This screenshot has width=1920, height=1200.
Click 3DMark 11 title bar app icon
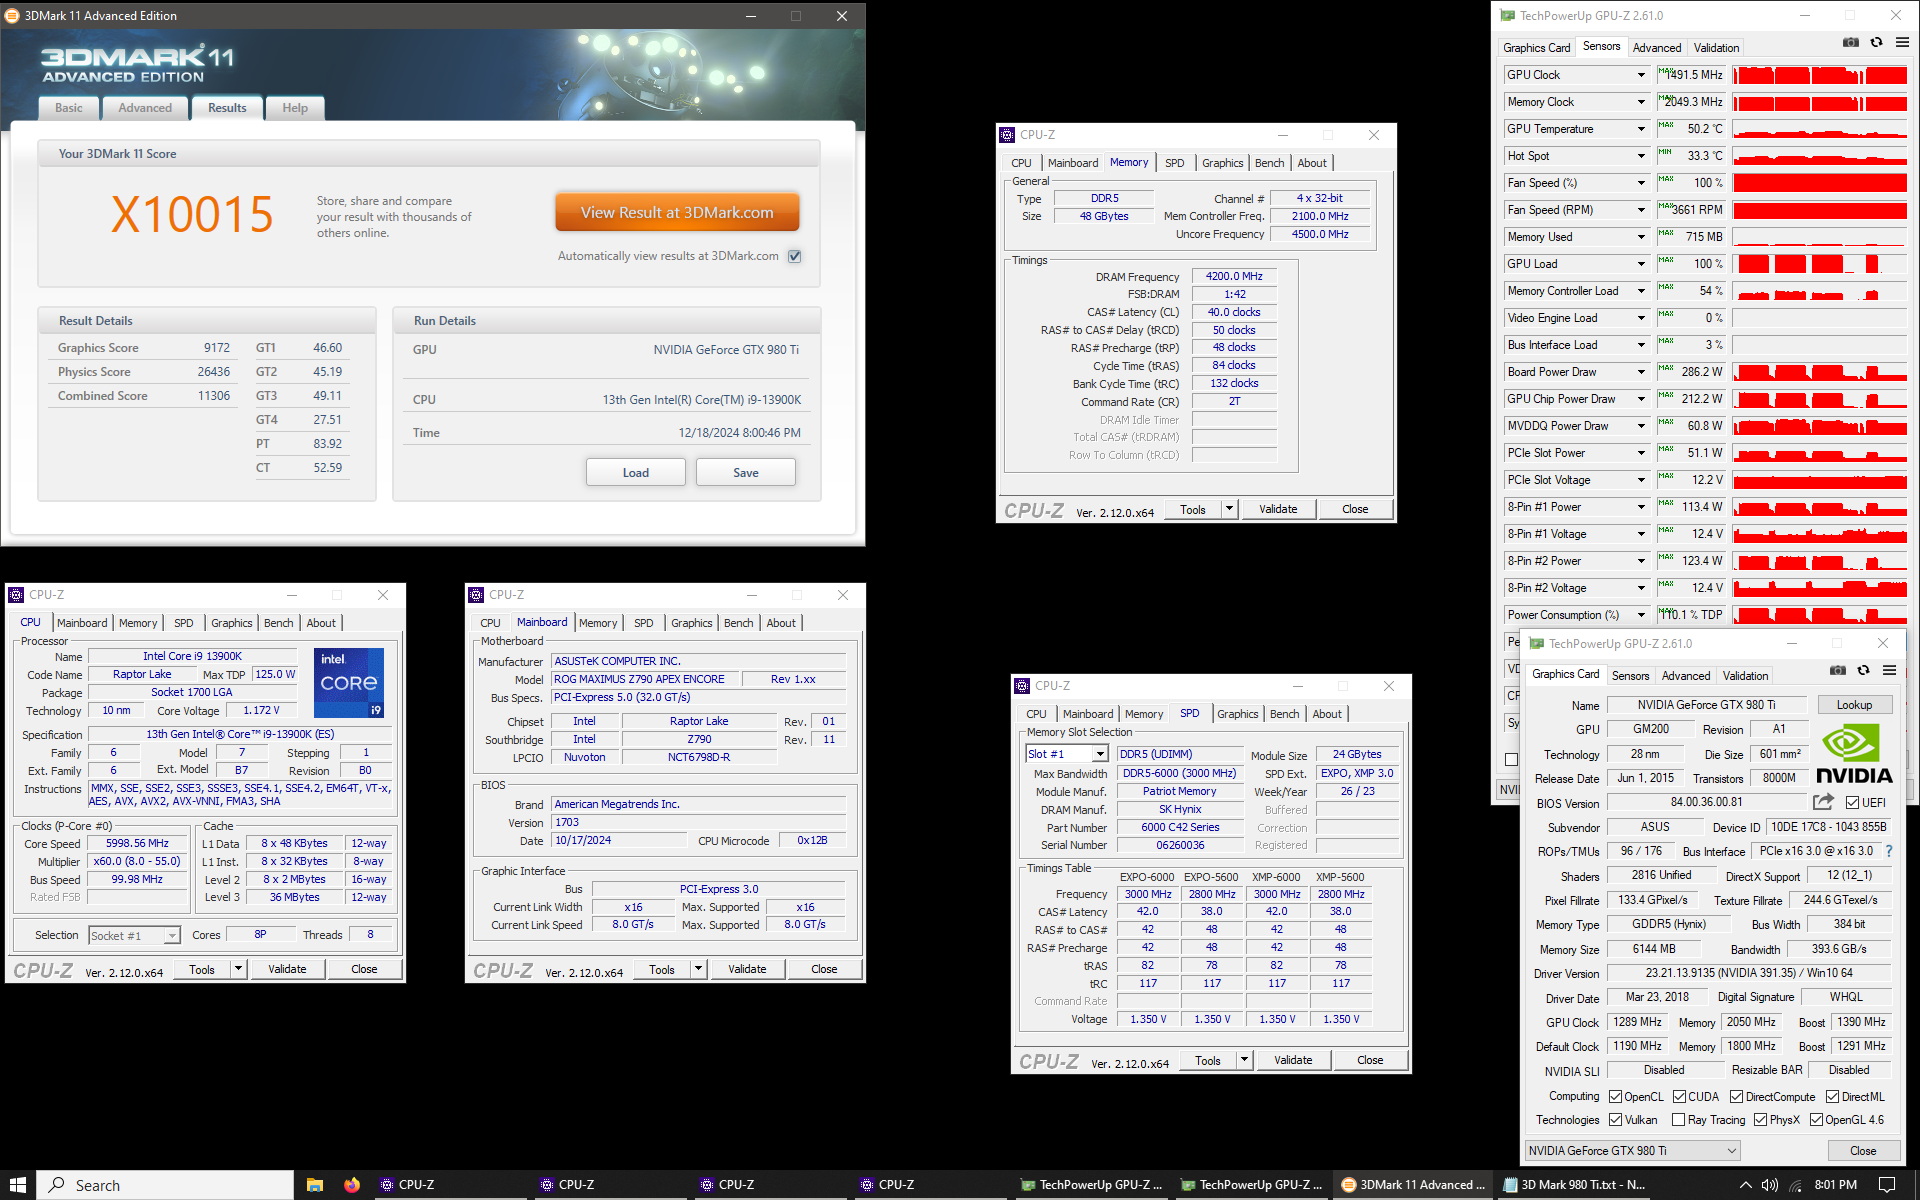coord(12,16)
